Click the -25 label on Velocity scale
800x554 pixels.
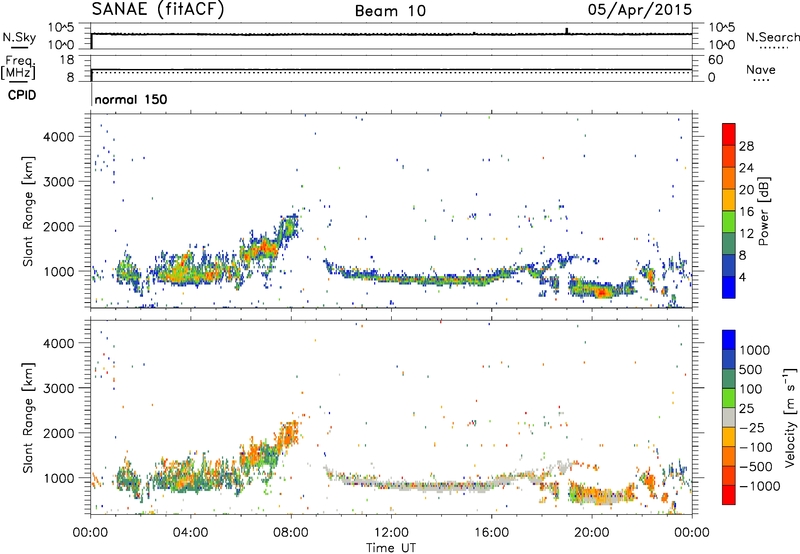point(752,427)
